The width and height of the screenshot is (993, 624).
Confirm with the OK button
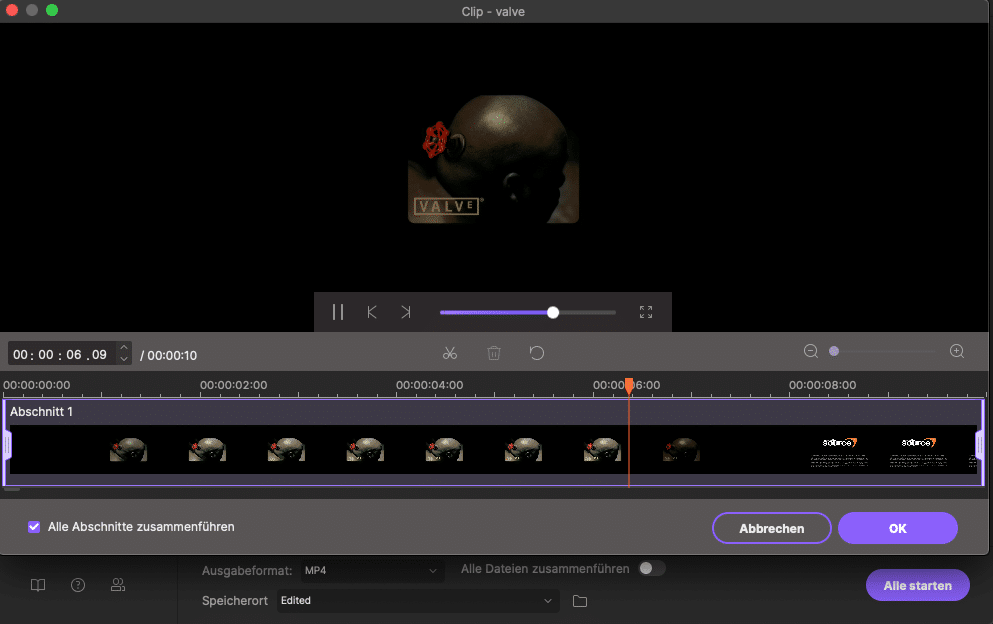897,528
